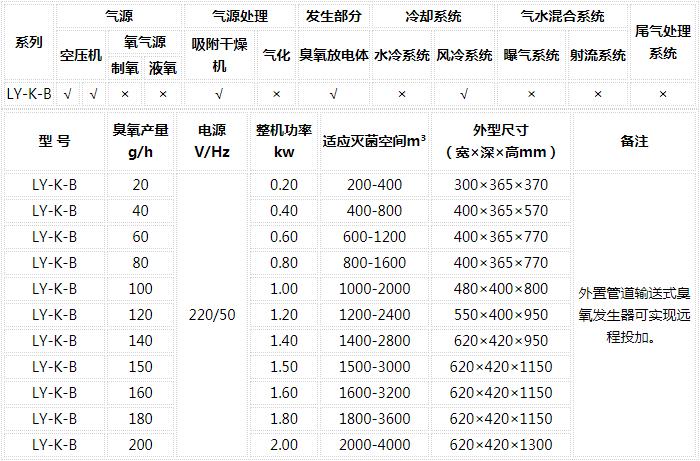Select the space range 1200-2400
700x461 pixels.
(374, 315)
